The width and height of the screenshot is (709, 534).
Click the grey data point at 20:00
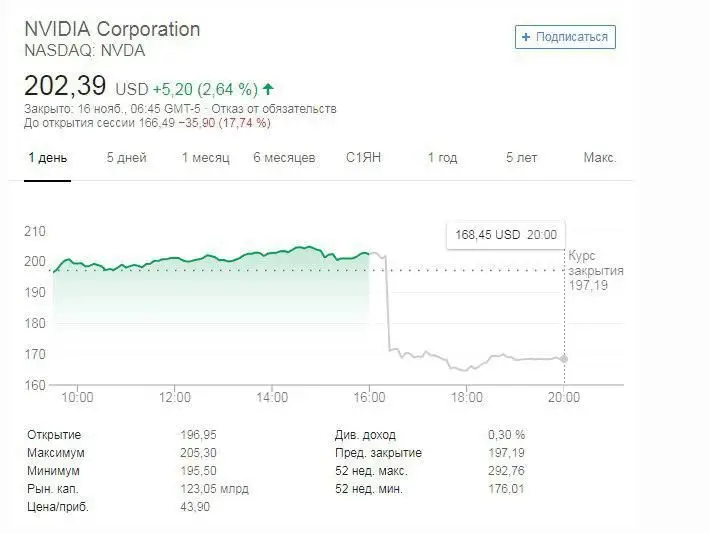coord(565,358)
